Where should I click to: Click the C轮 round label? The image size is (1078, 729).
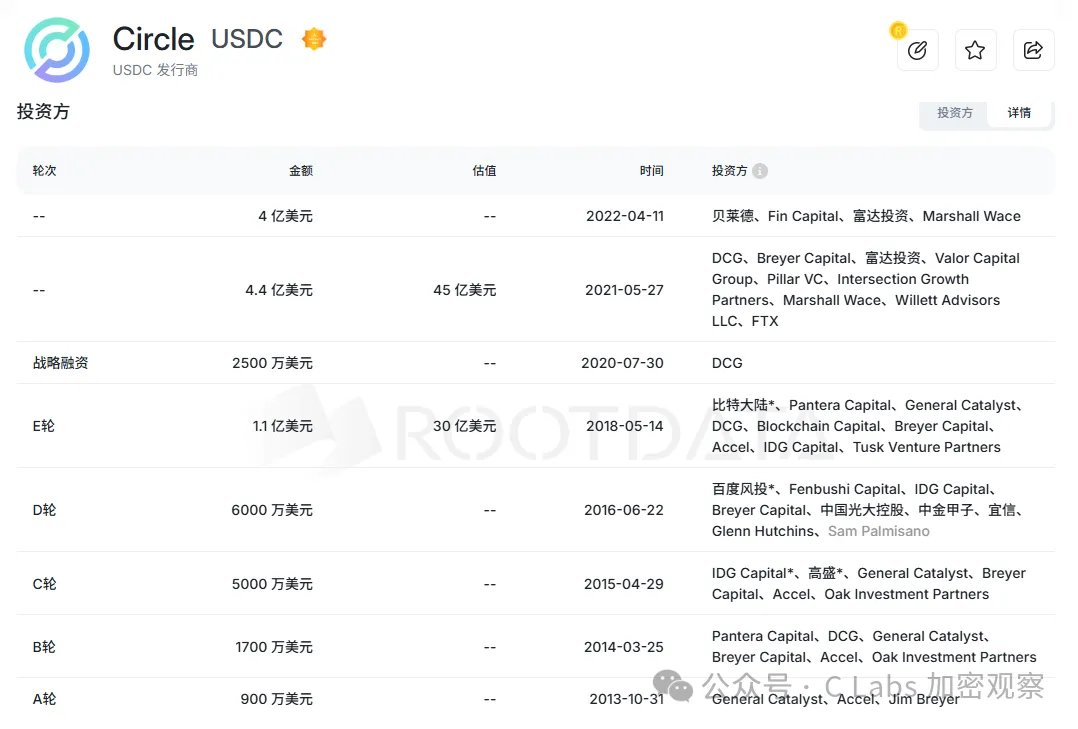click(45, 584)
